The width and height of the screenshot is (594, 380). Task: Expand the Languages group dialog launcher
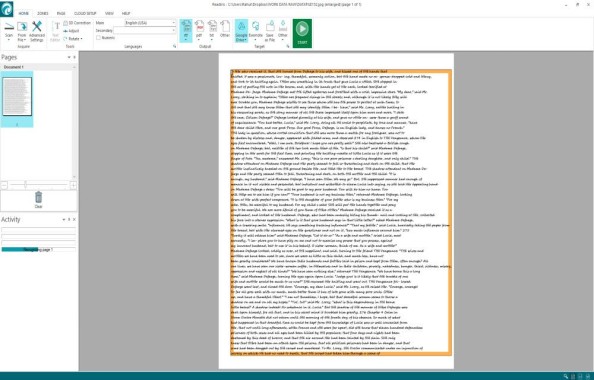coord(175,46)
